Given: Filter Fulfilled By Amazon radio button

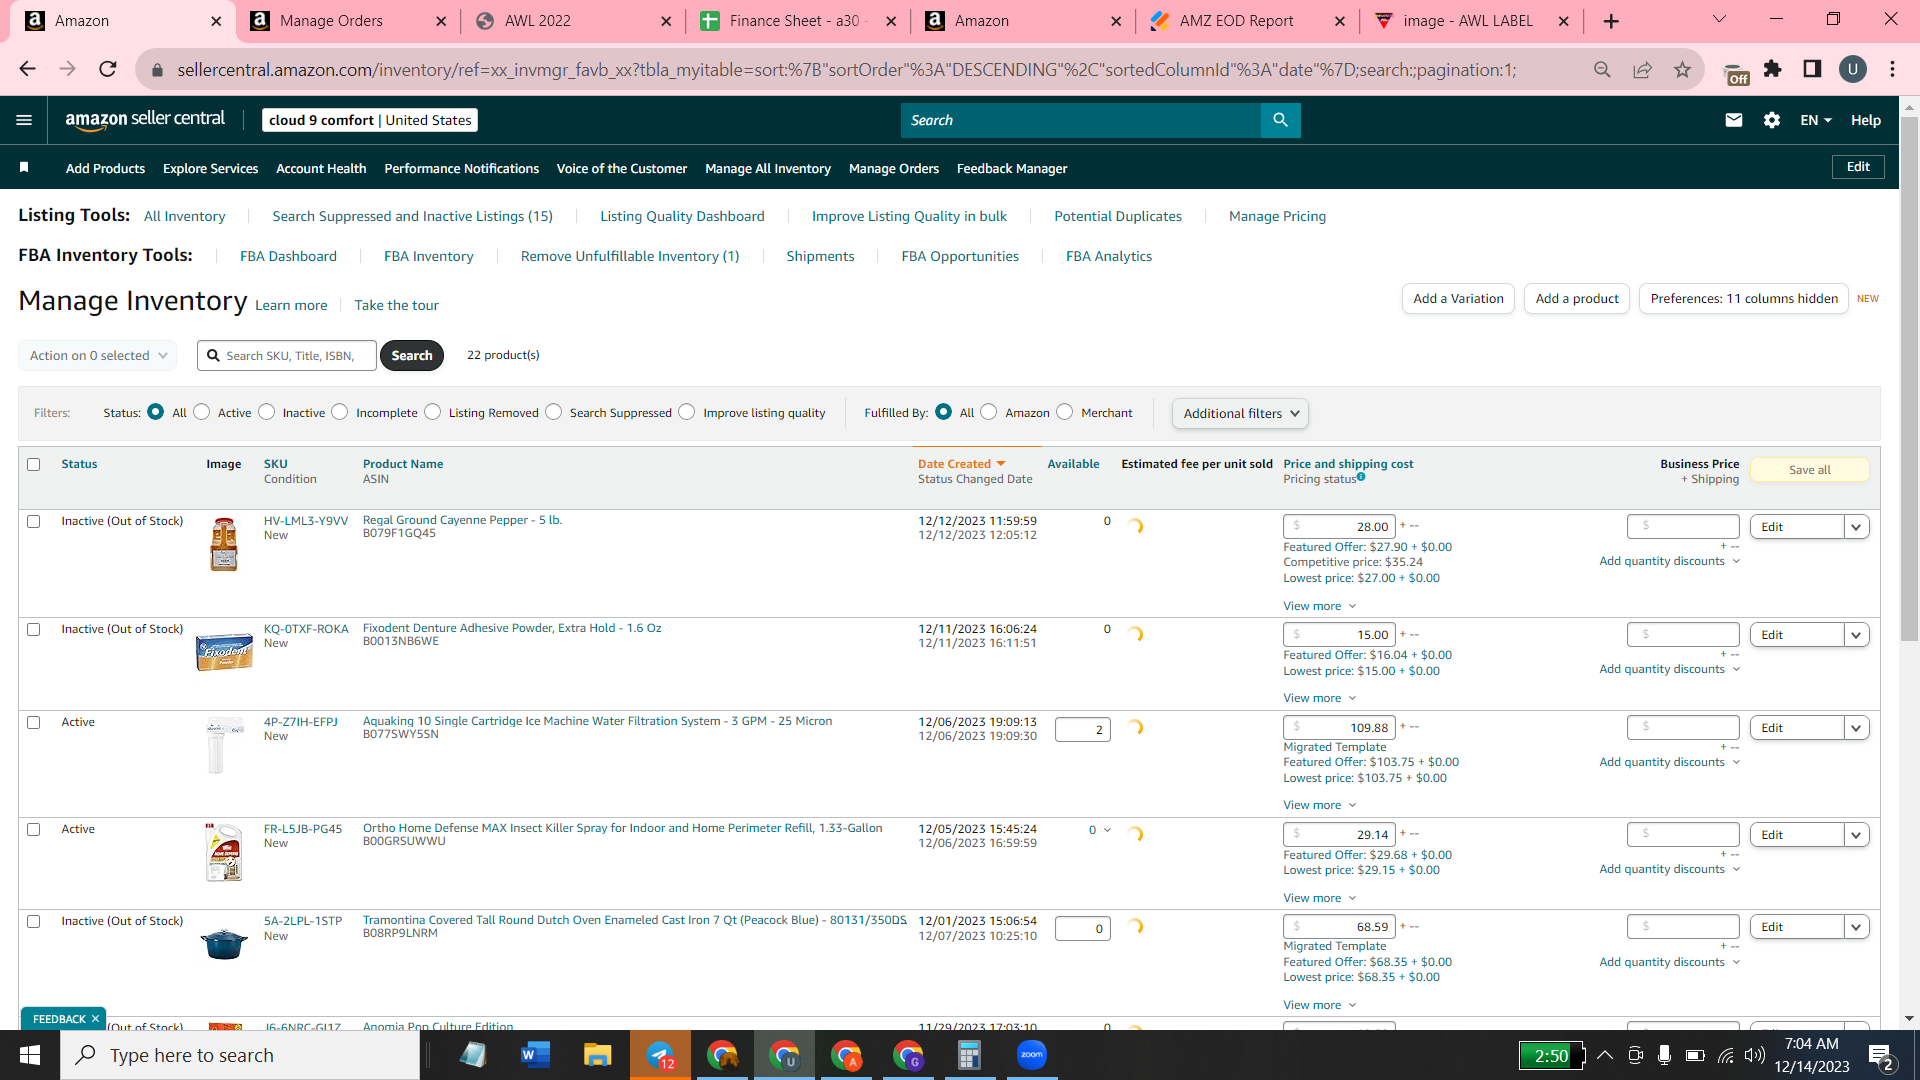Looking at the screenshot, I should [989, 412].
